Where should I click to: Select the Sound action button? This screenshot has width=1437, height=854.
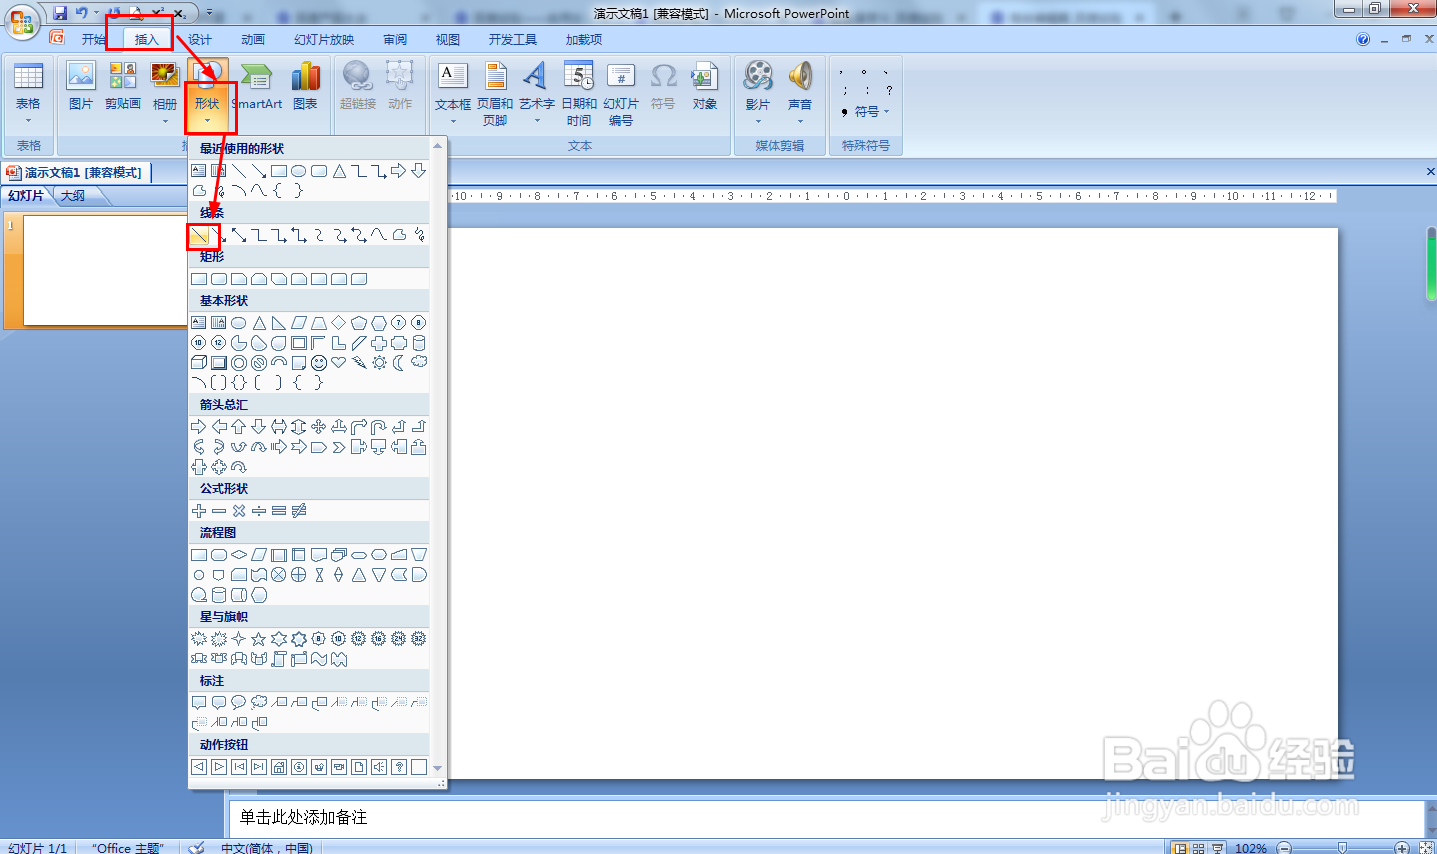pyautogui.click(x=379, y=767)
